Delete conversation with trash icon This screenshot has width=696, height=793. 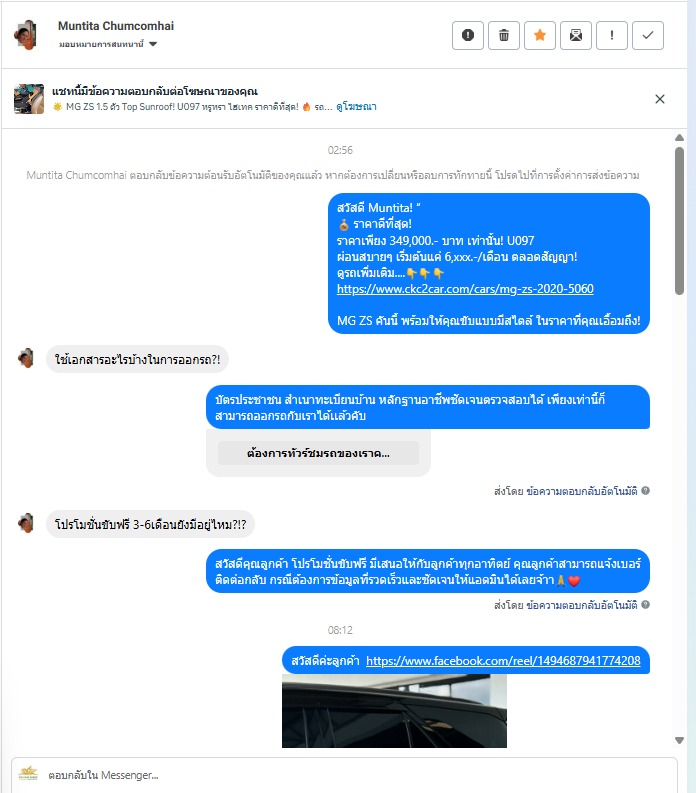pos(504,35)
